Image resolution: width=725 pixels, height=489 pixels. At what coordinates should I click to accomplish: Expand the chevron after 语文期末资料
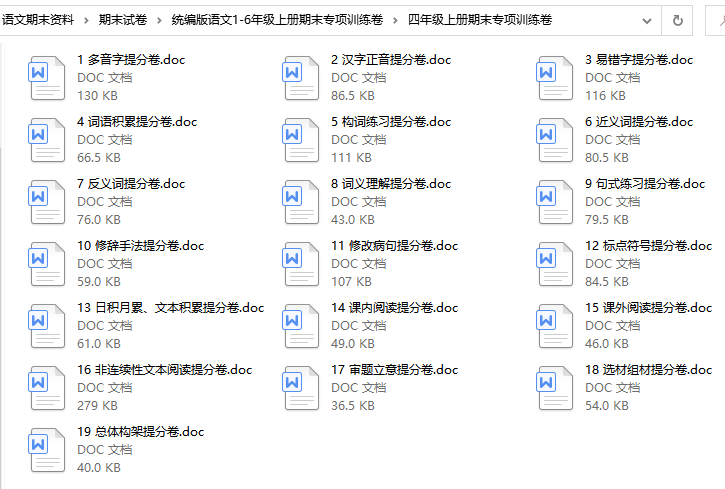coord(86,20)
